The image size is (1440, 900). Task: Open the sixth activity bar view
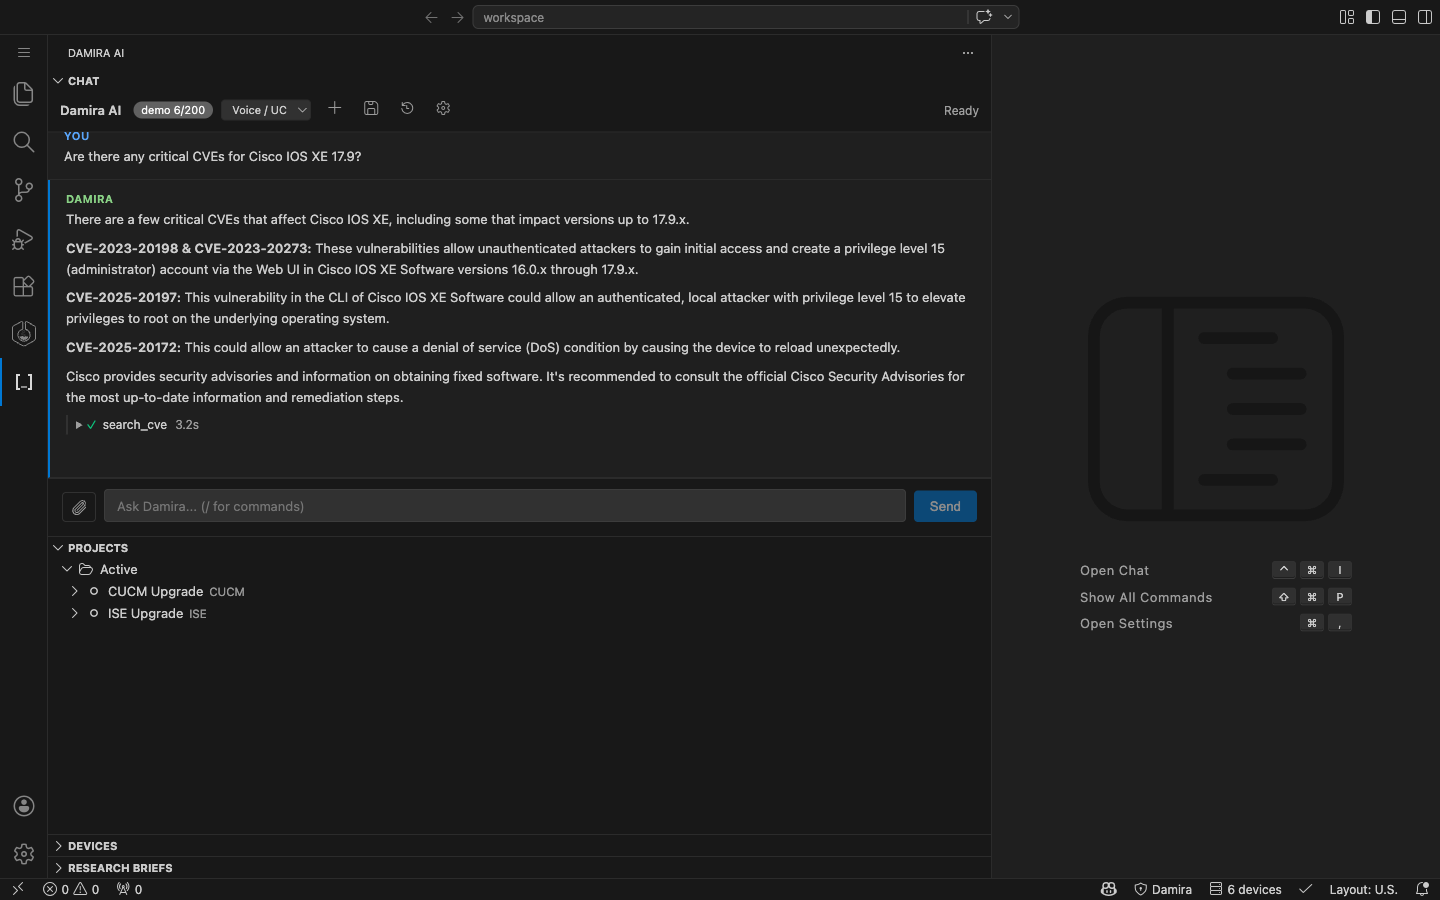coord(24,334)
